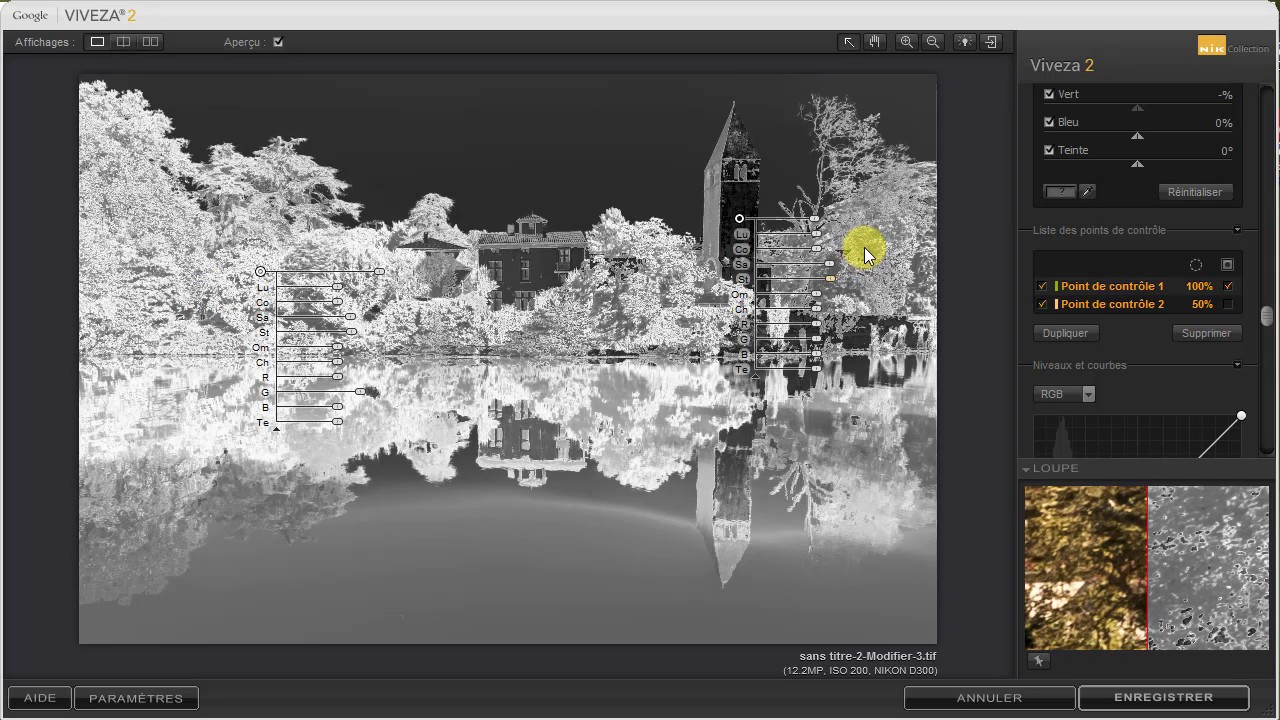Click ANNULER to cancel

pos(989,698)
